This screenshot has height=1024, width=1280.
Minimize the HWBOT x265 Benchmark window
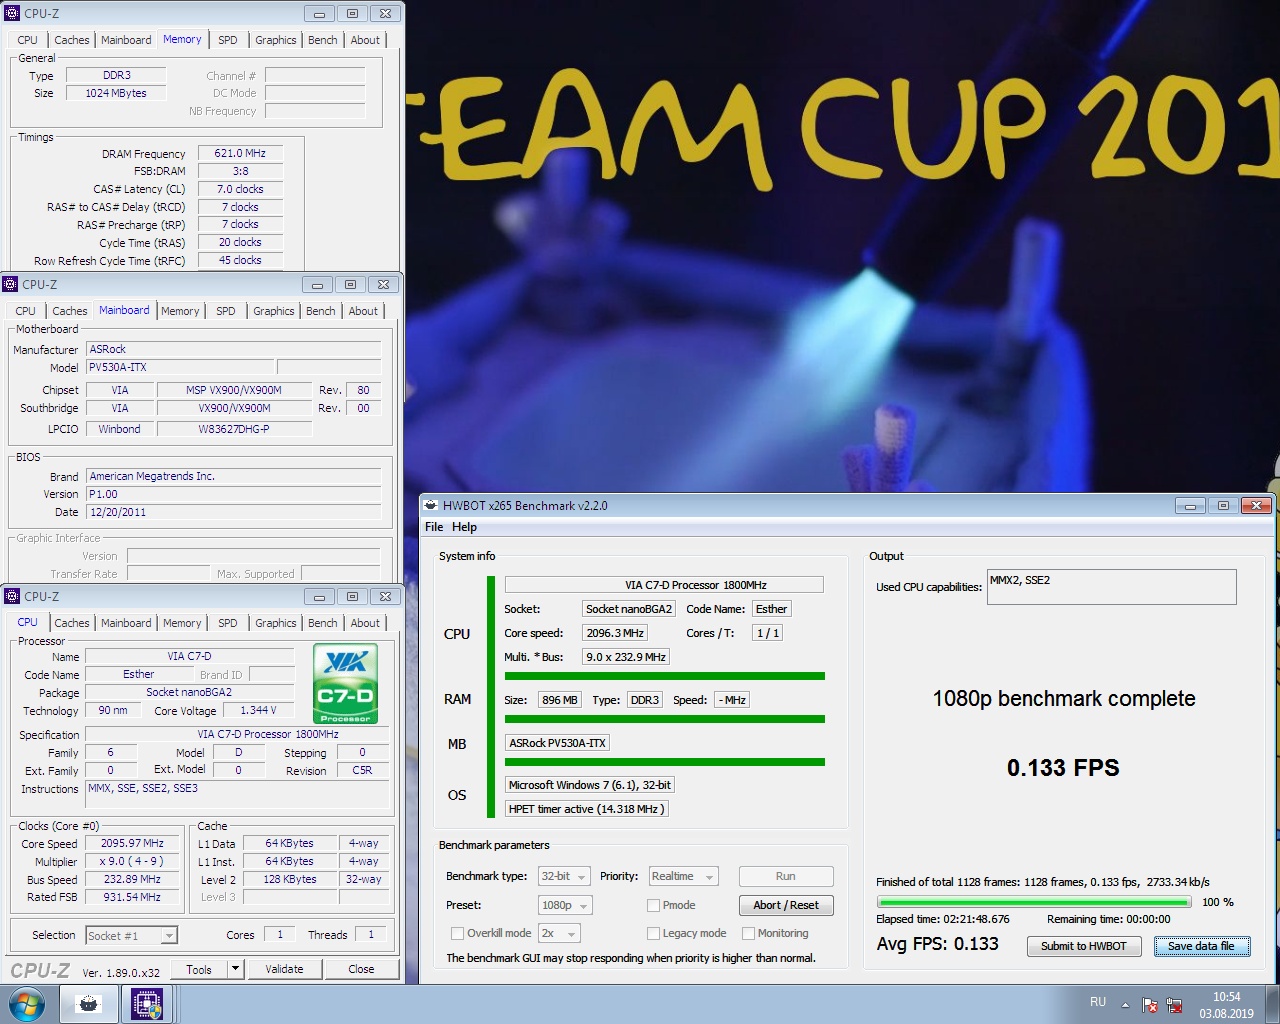1190,506
